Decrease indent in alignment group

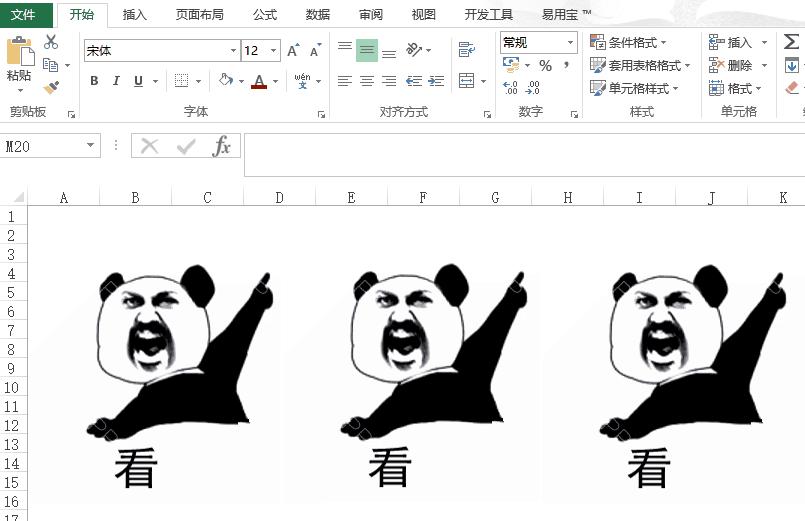[414, 81]
